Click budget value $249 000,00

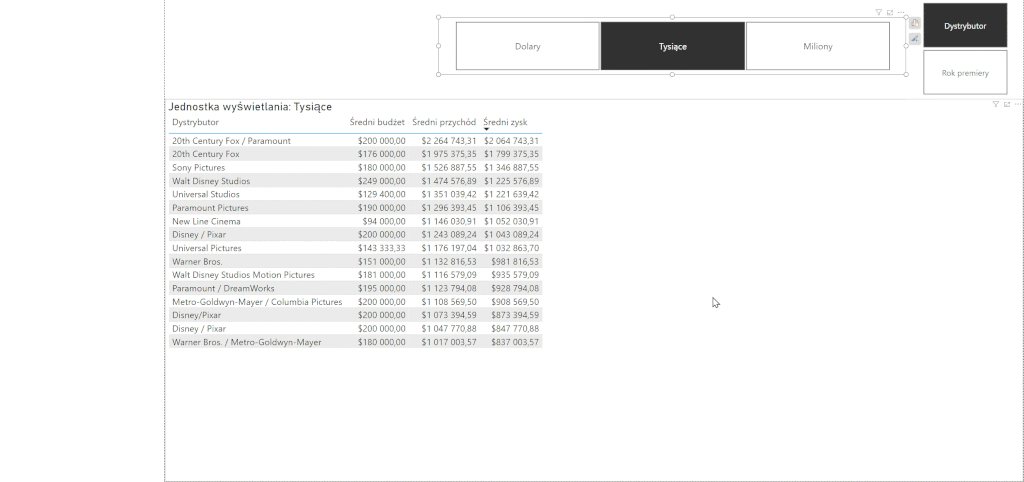(381, 181)
